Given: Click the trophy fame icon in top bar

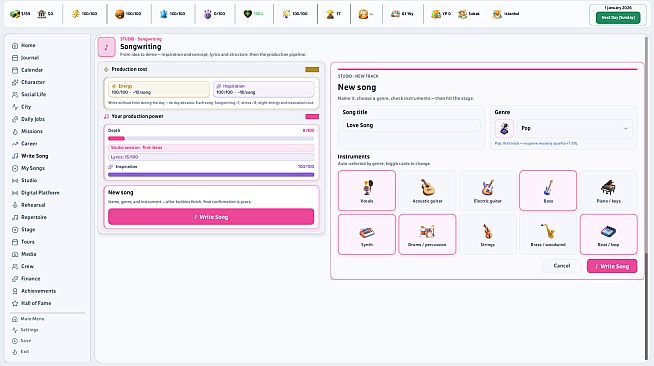Looking at the screenshot, I should (x=330, y=14).
